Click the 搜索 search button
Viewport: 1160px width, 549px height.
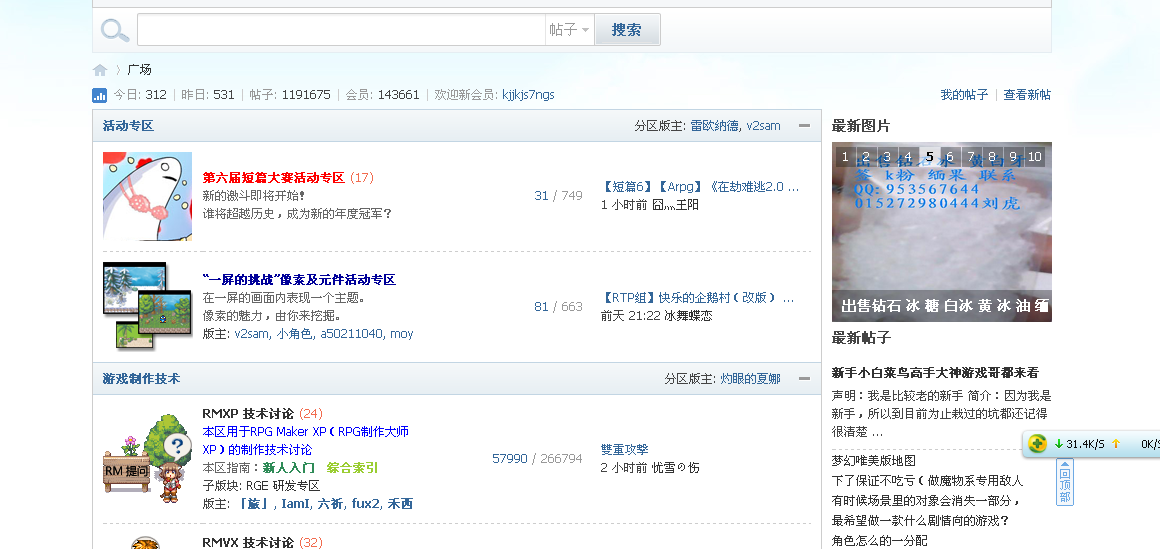tap(627, 30)
